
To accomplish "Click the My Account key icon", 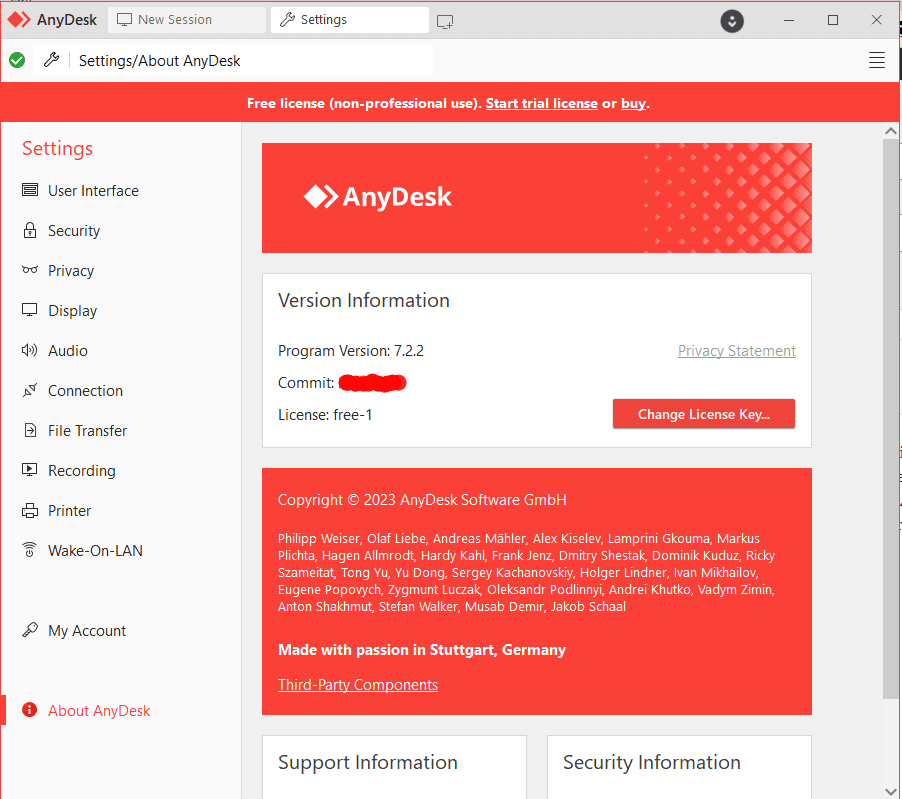I will (x=30, y=630).
